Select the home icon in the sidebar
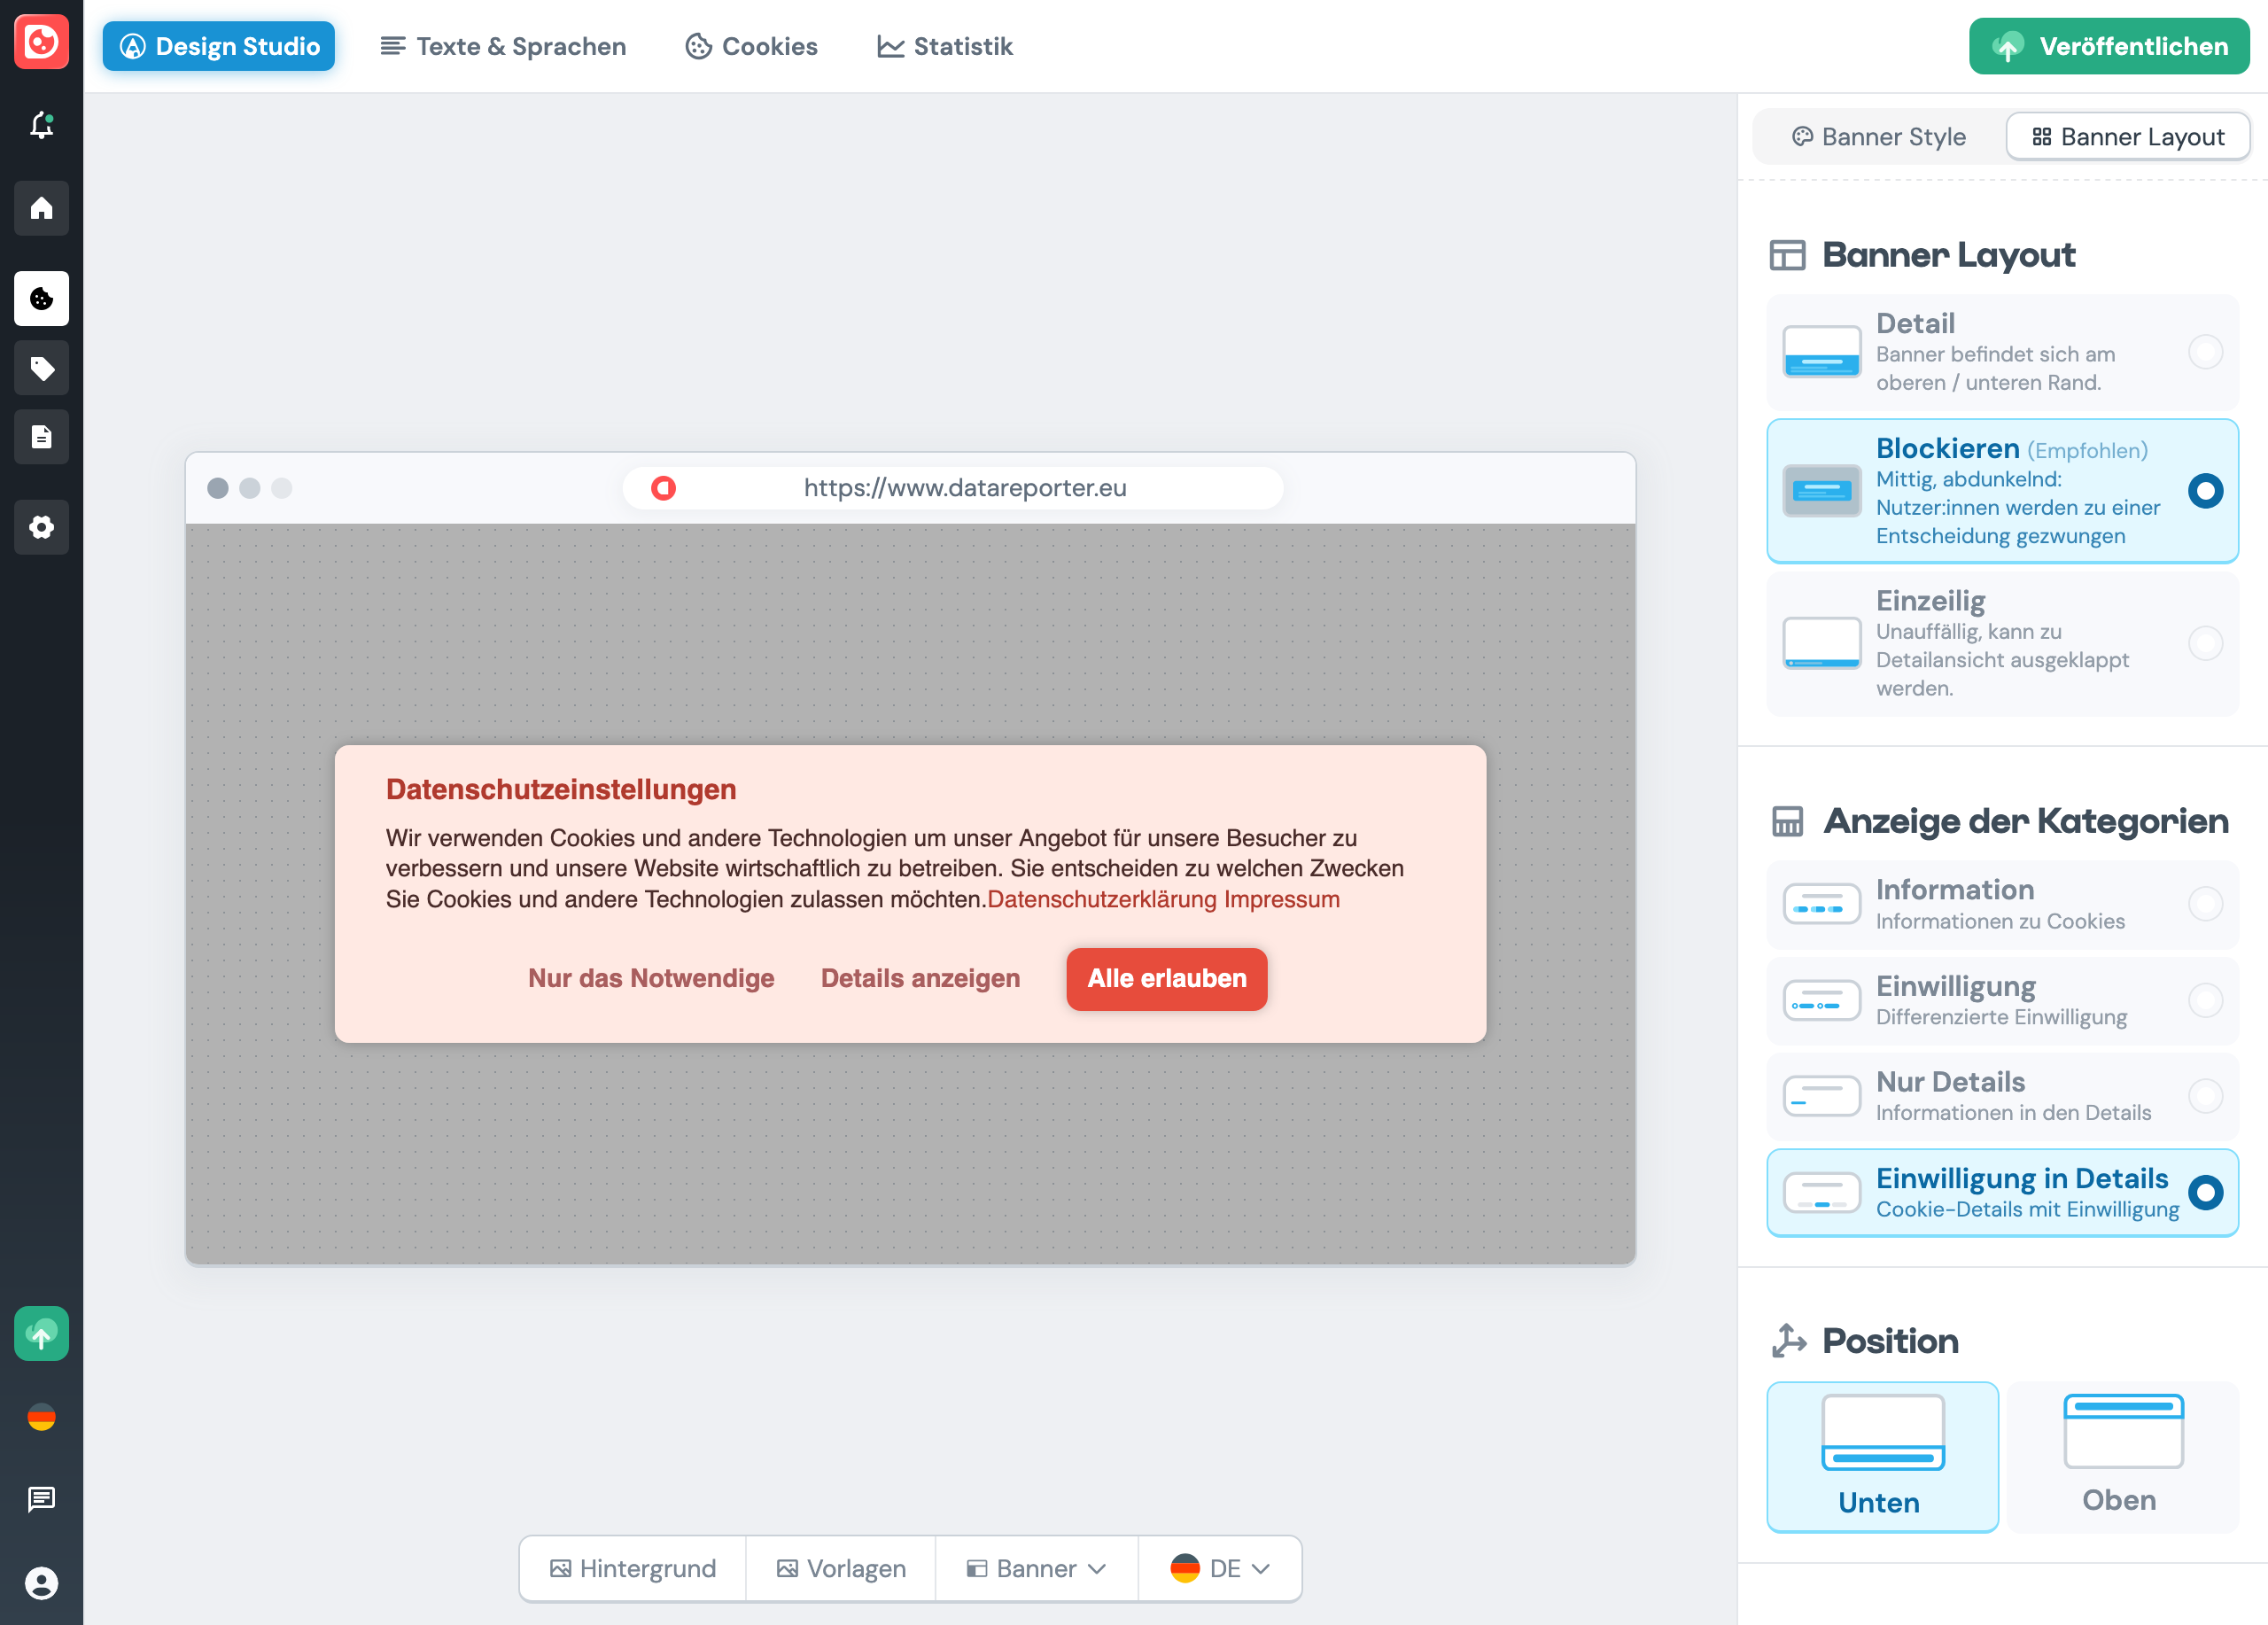This screenshot has height=1625, width=2268. [x=41, y=208]
